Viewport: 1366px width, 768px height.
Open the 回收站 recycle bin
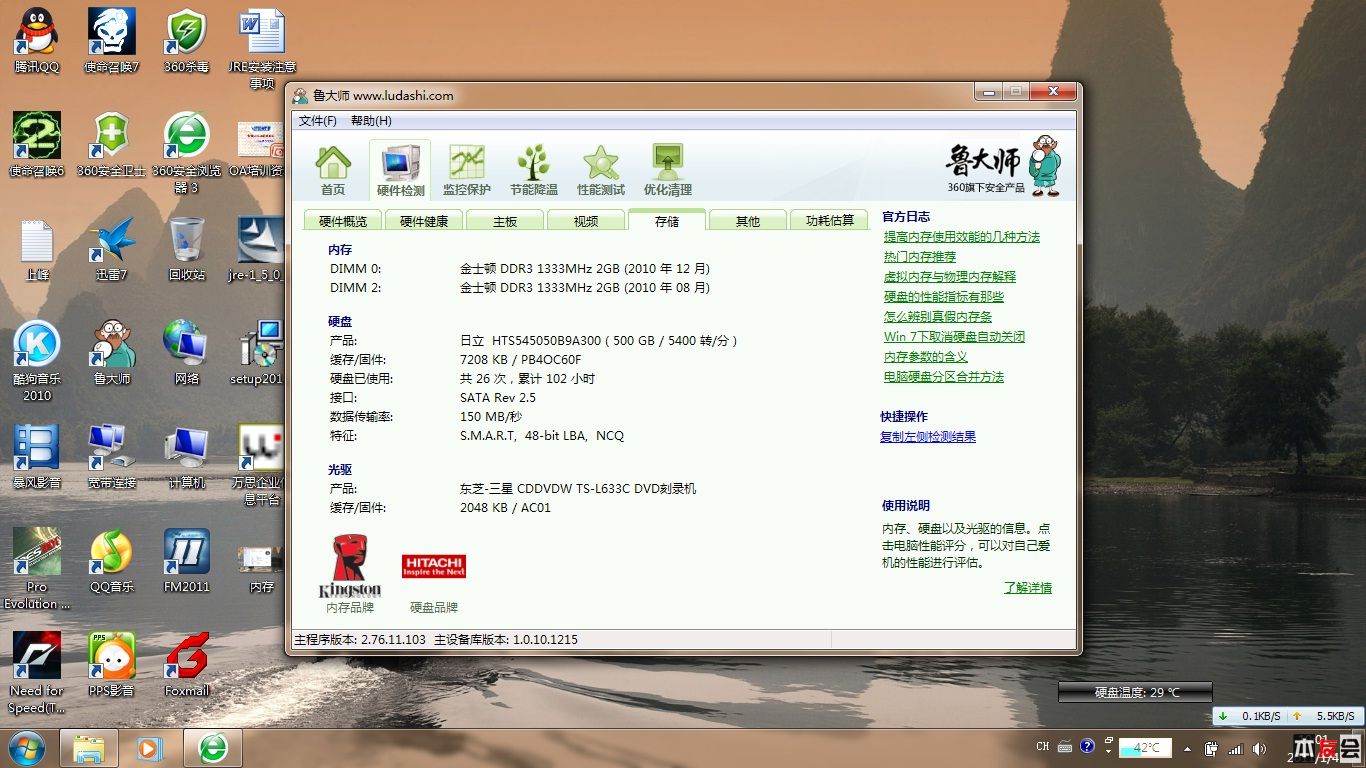click(187, 248)
